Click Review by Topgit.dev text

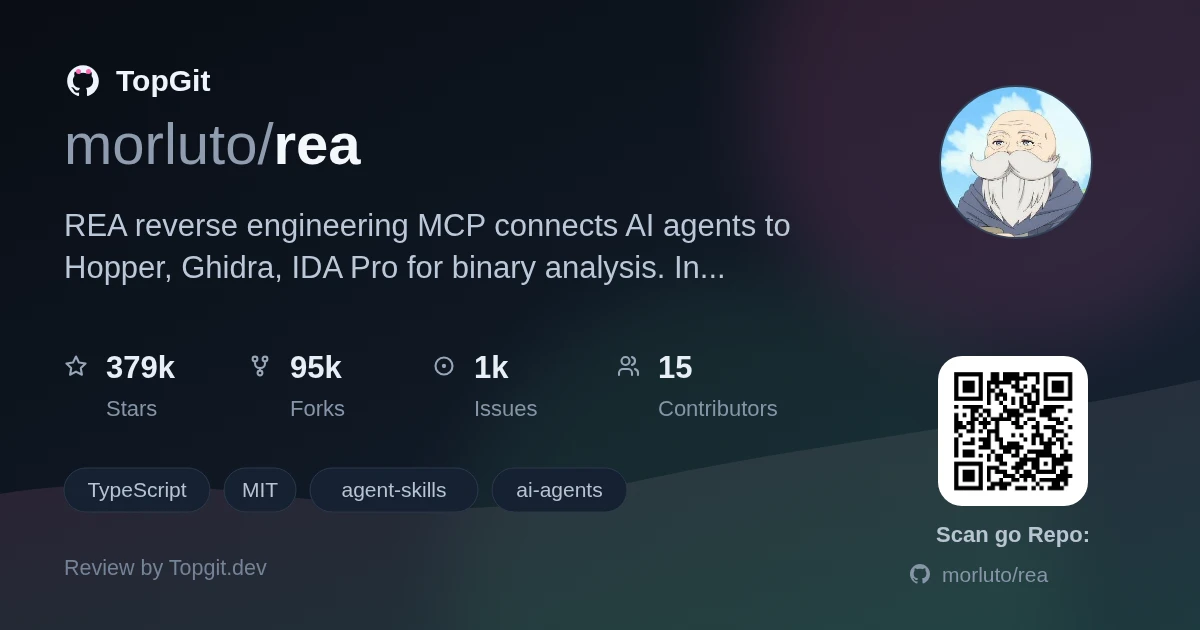tap(165, 568)
